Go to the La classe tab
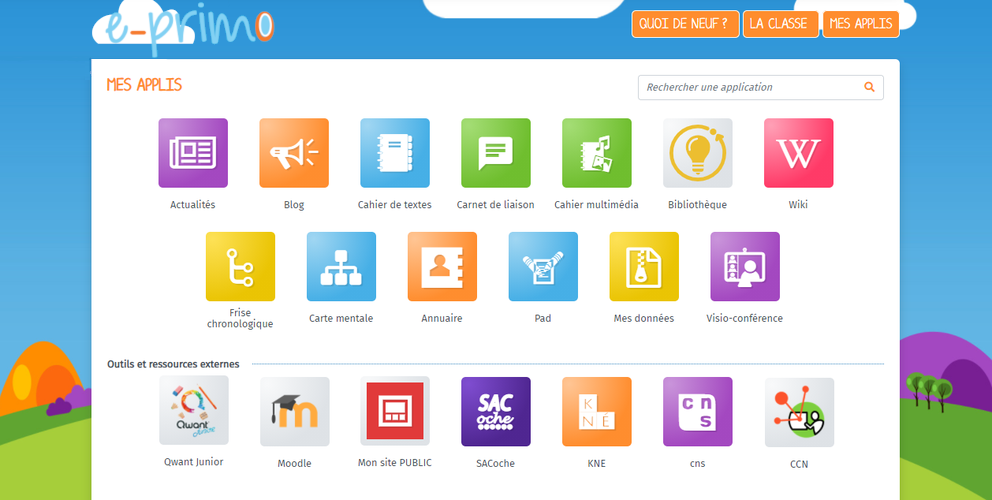 (781, 24)
